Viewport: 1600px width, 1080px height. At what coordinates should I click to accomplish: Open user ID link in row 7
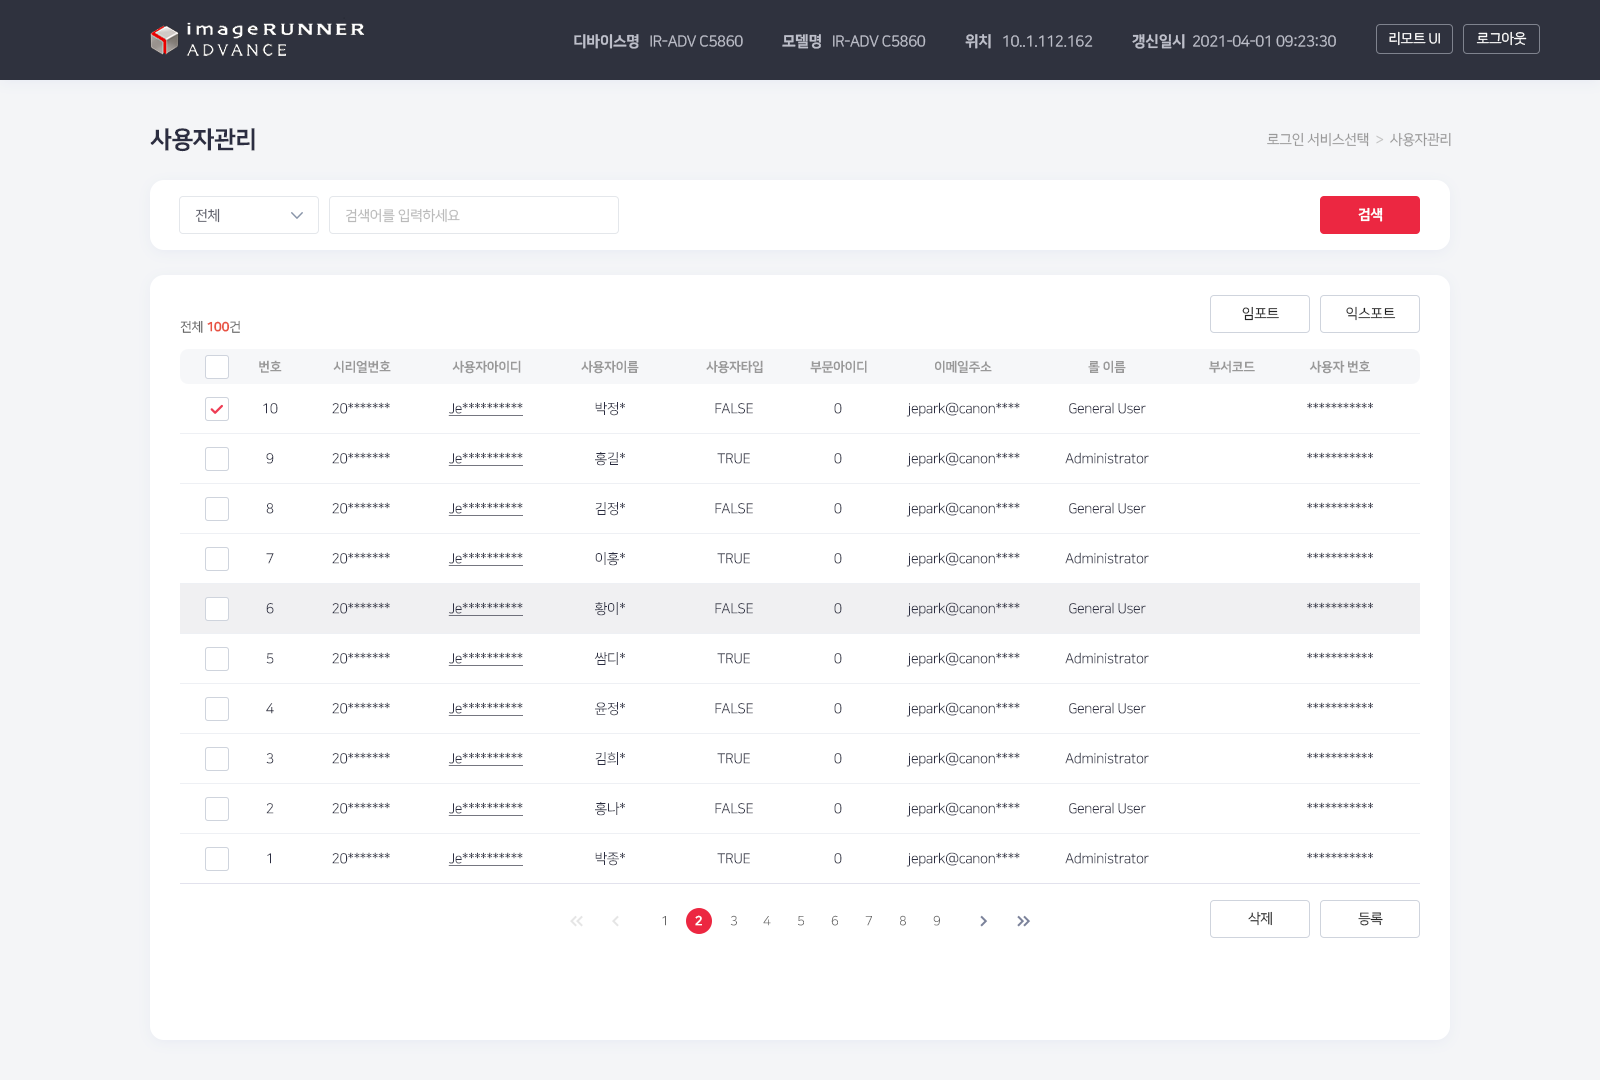[486, 559]
